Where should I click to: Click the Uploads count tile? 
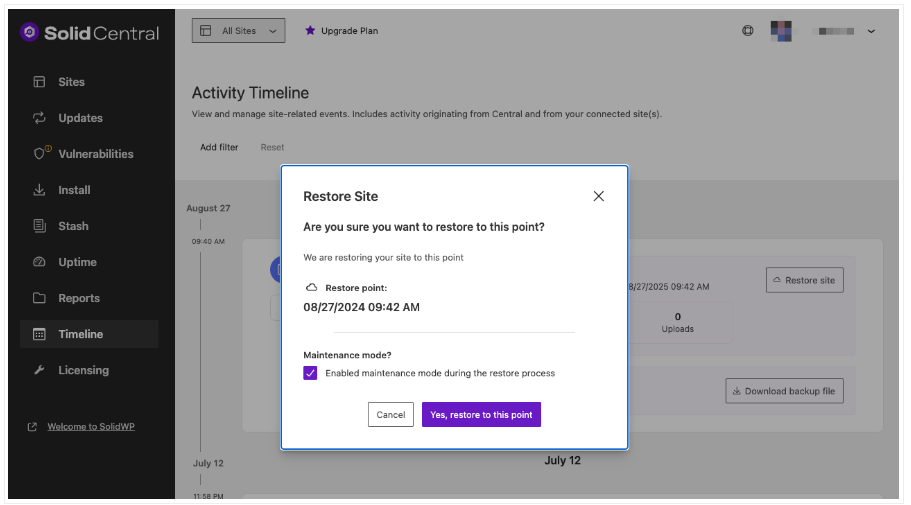pos(677,323)
